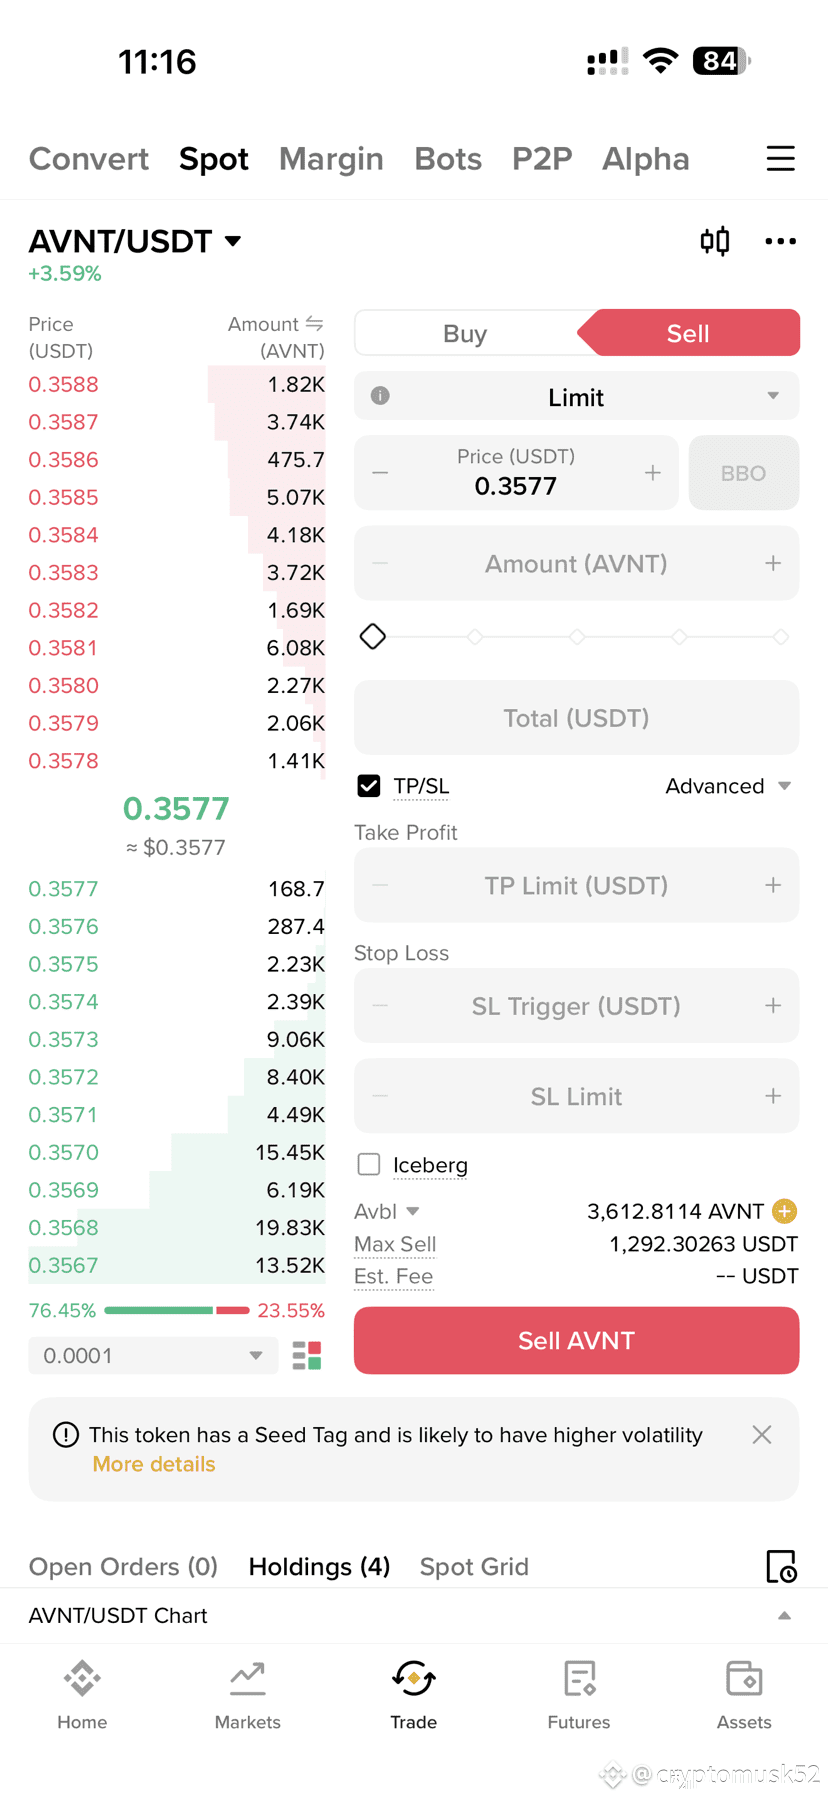Expand the Advanced TP/SL dropdown
Image resolution: width=828 pixels, height=1800 pixels.
tap(728, 786)
